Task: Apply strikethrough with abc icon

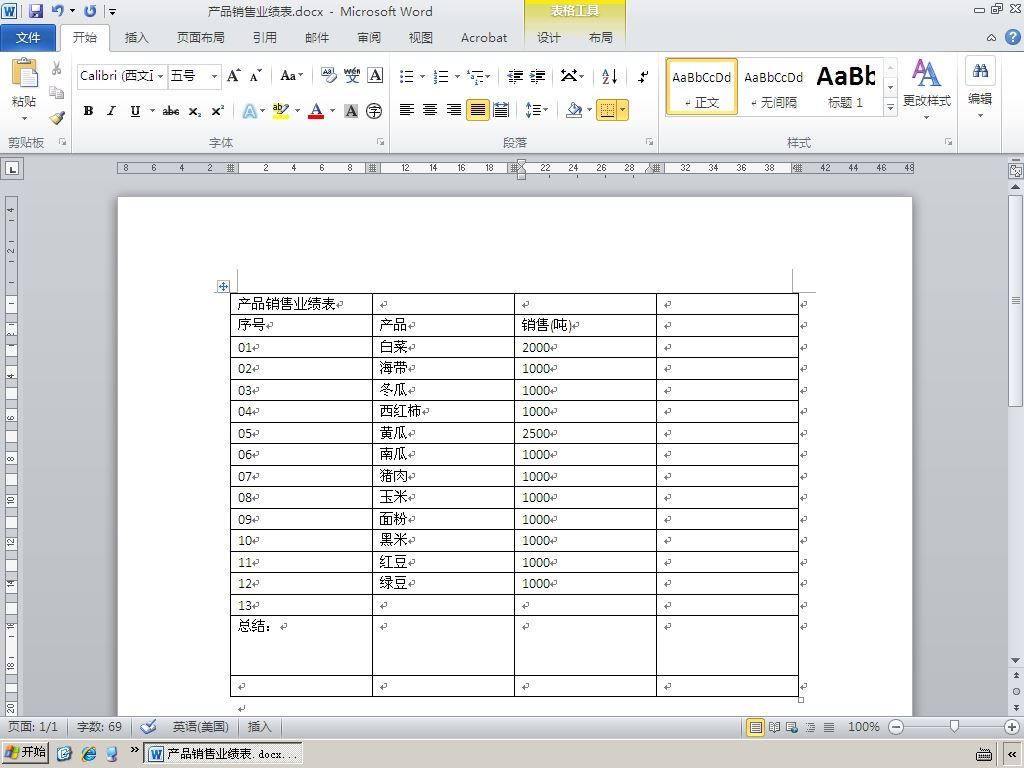Action: [x=170, y=111]
